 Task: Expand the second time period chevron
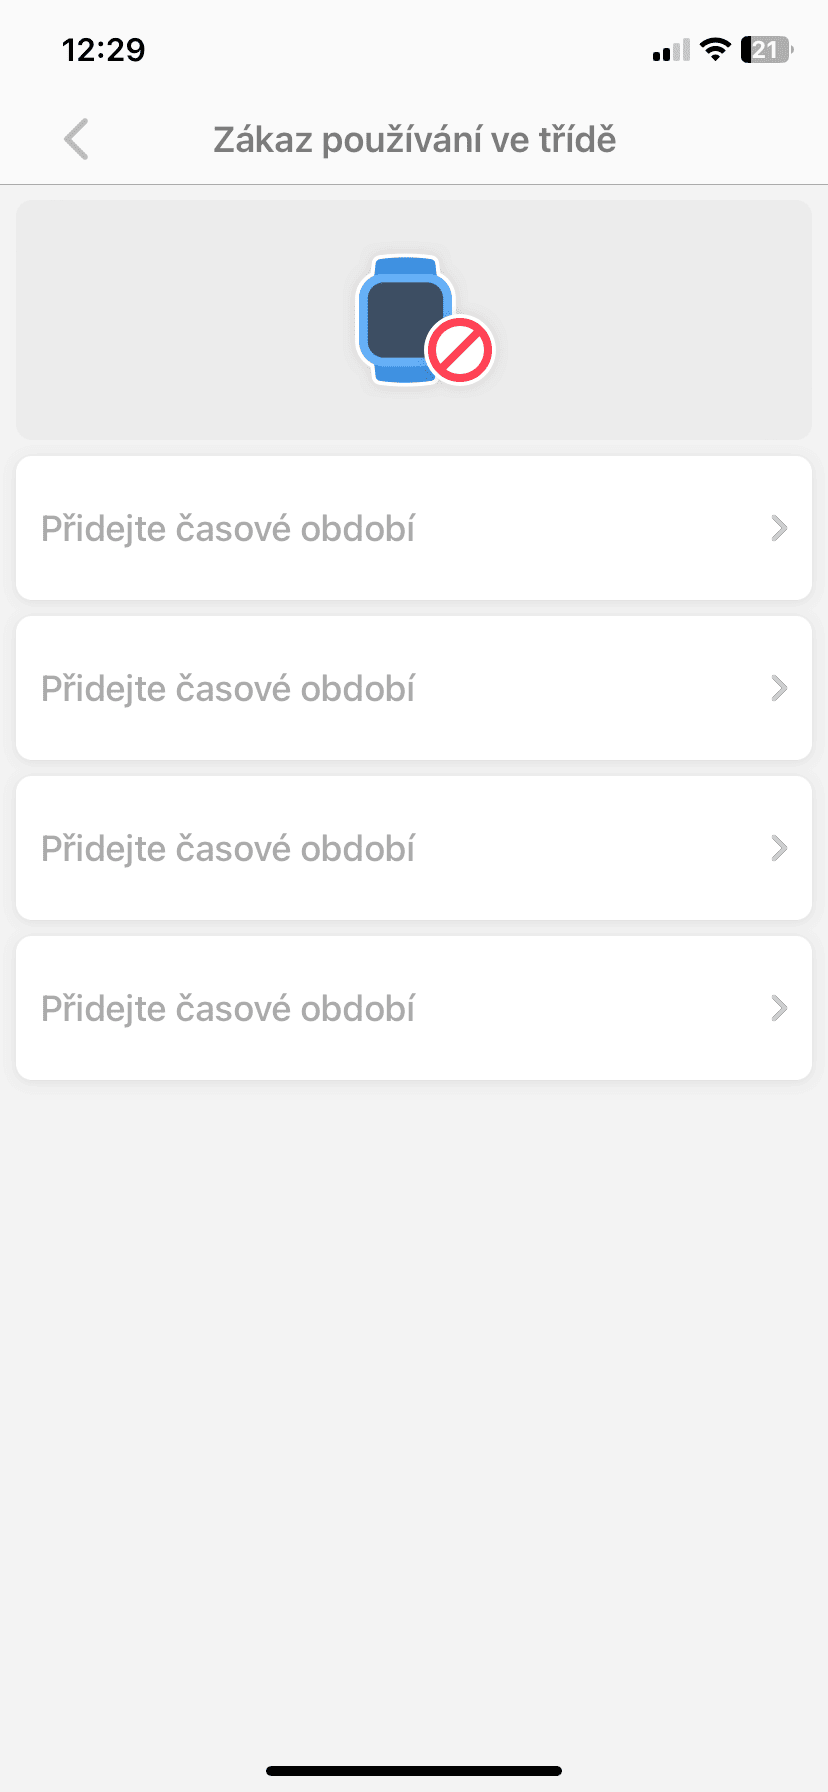click(779, 688)
